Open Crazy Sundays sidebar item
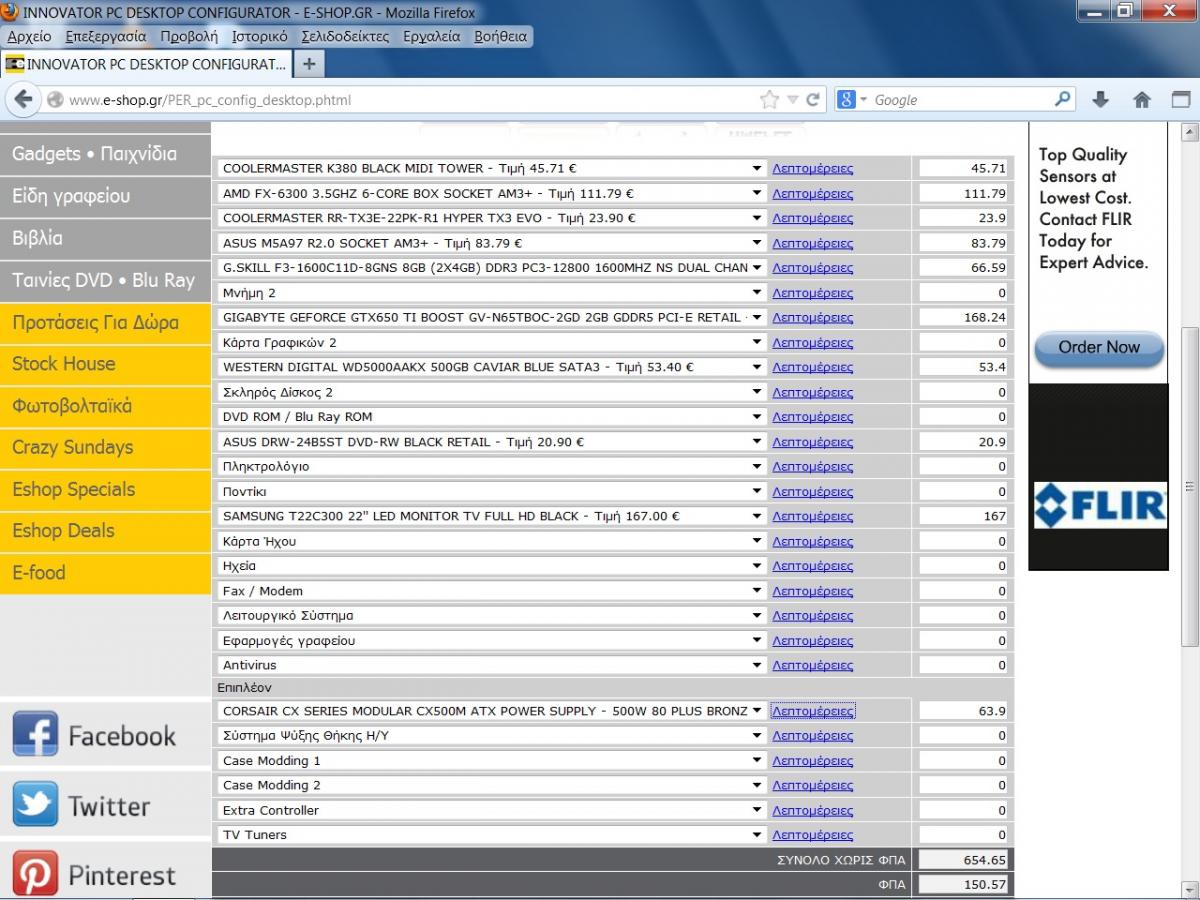Viewport: 1200px width, 900px height. (105, 447)
